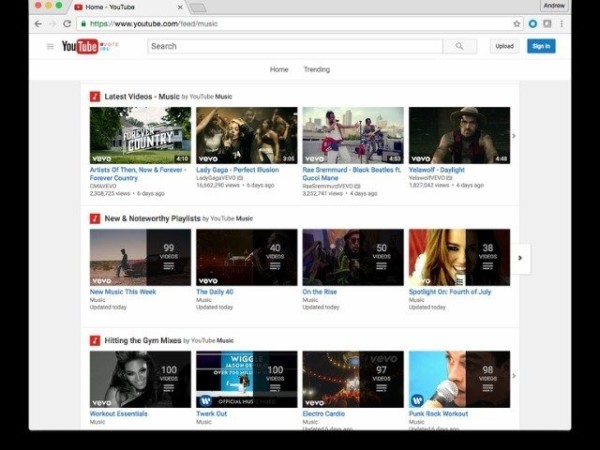600x450 pixels.
Task: Focus the YouTube Search field
Action: pos(295,46)
